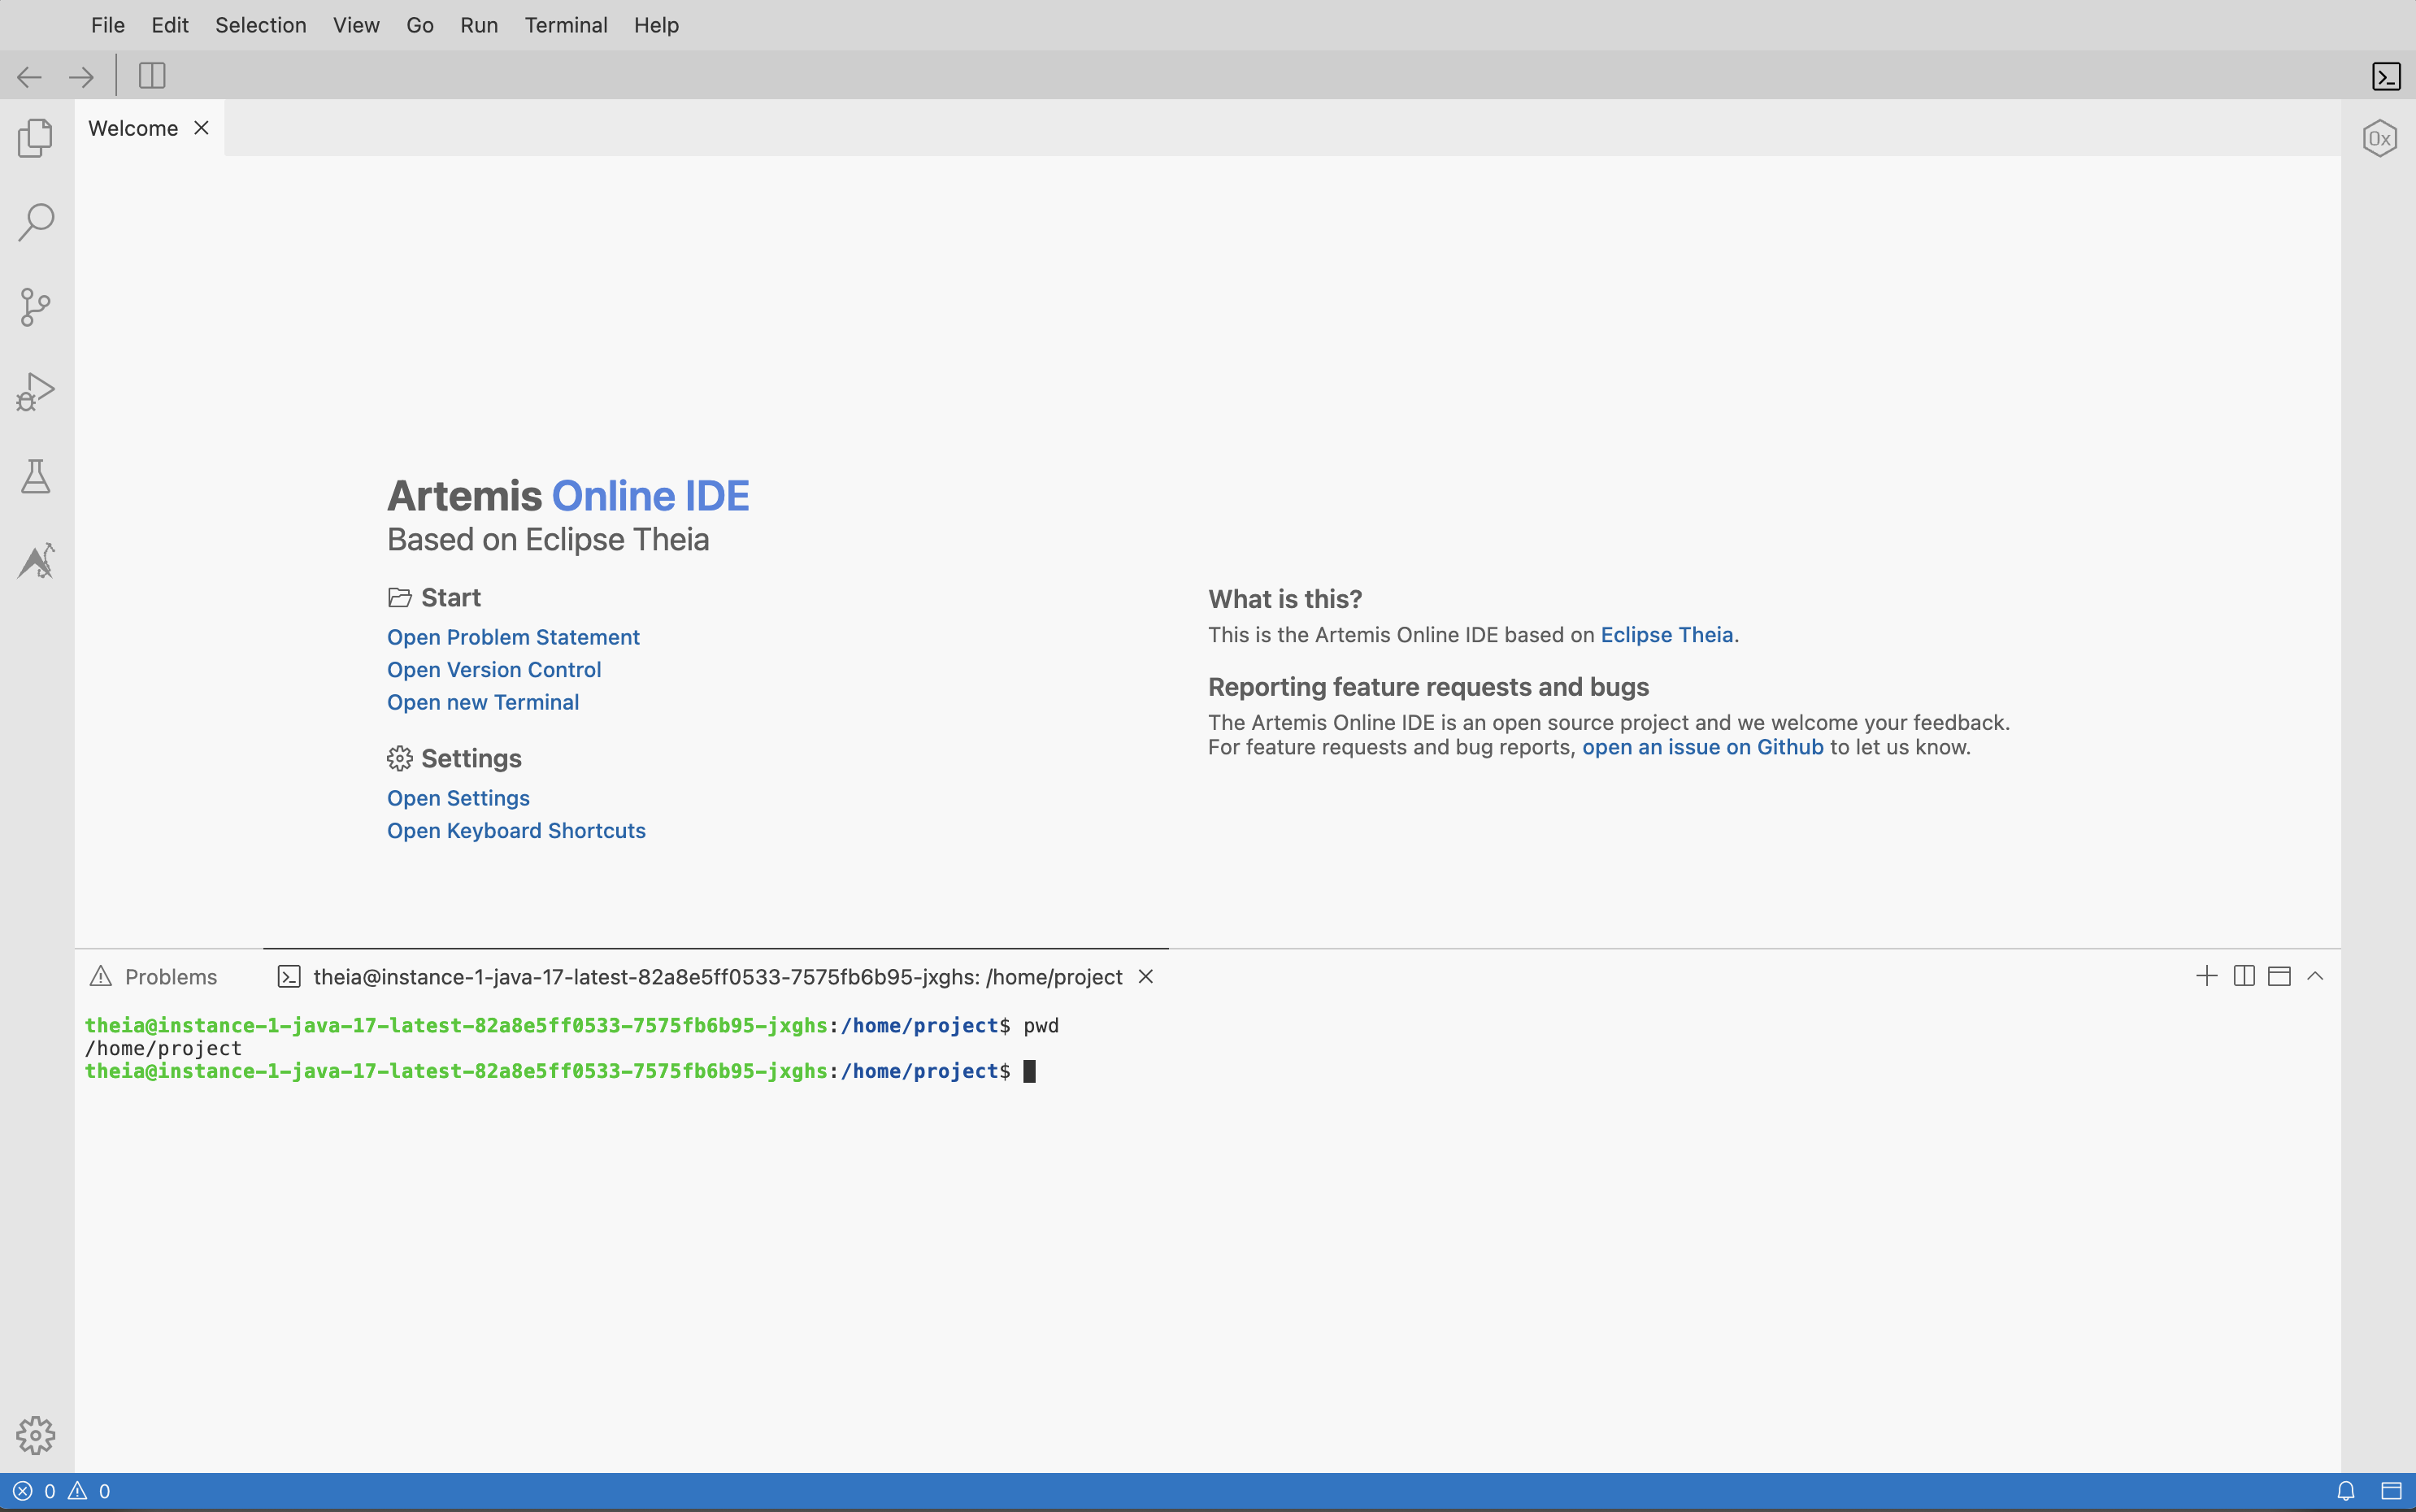Open the hexagon 0x panel on the right sidebar
Image resolution: width=2416 pixels, height=1512 pixels.
[2380, 138]
